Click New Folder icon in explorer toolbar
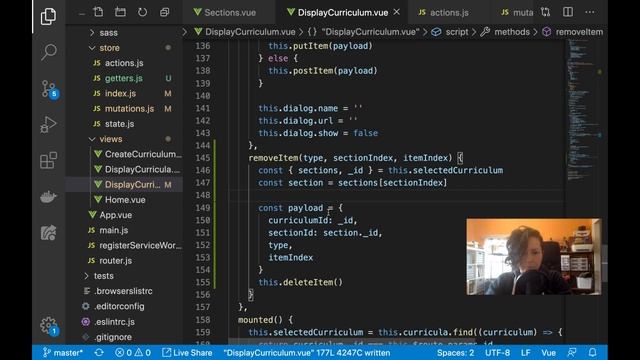This screenshot has width=640, height=360. click(x=120, y=12)
